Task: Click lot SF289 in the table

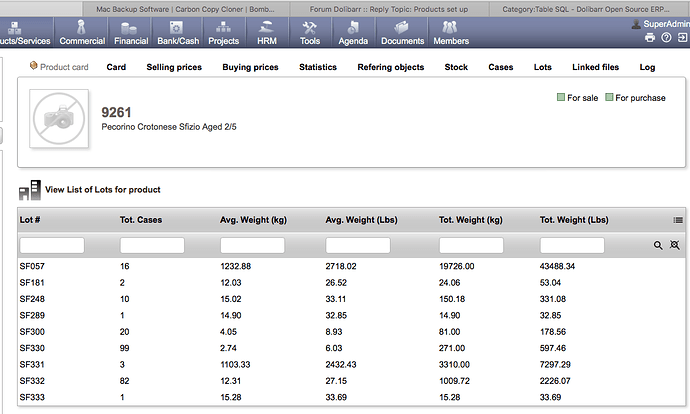Action: tap(32, 315)
